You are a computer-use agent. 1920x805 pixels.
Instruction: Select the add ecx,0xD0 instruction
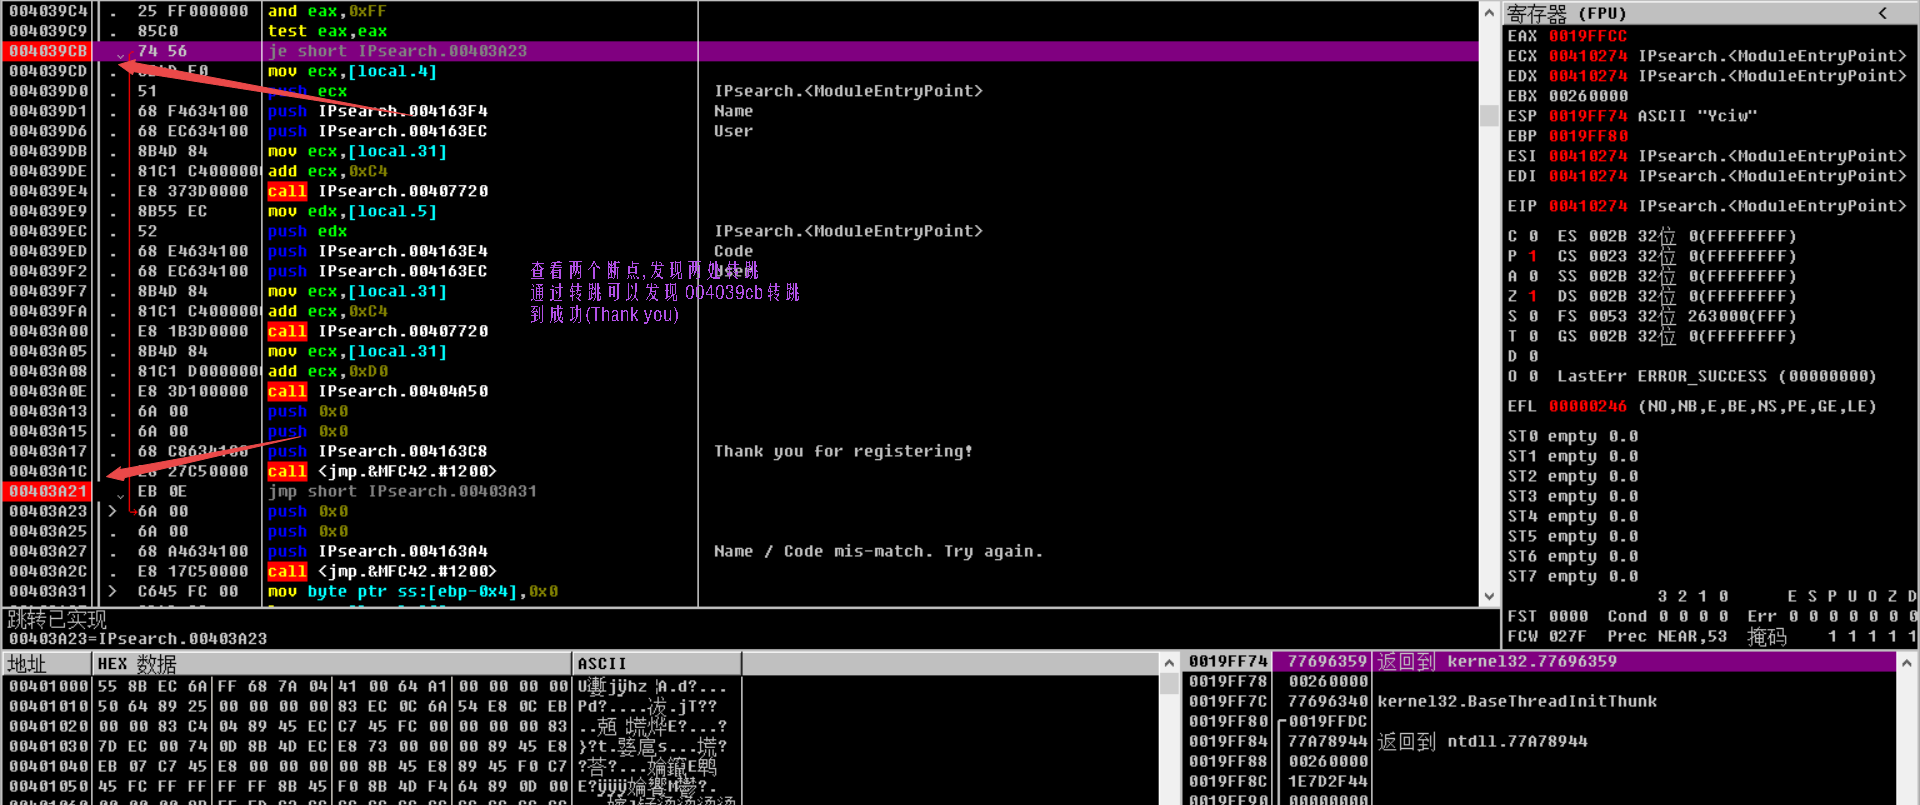coord(328,371)
